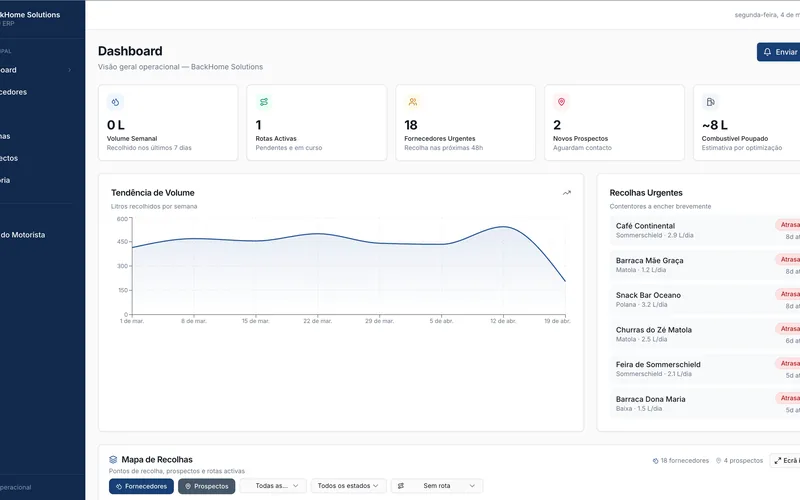Click the Novos Prospectos map pin icon
The width and height of the screenshot is (800, 500).
(561, 102)
